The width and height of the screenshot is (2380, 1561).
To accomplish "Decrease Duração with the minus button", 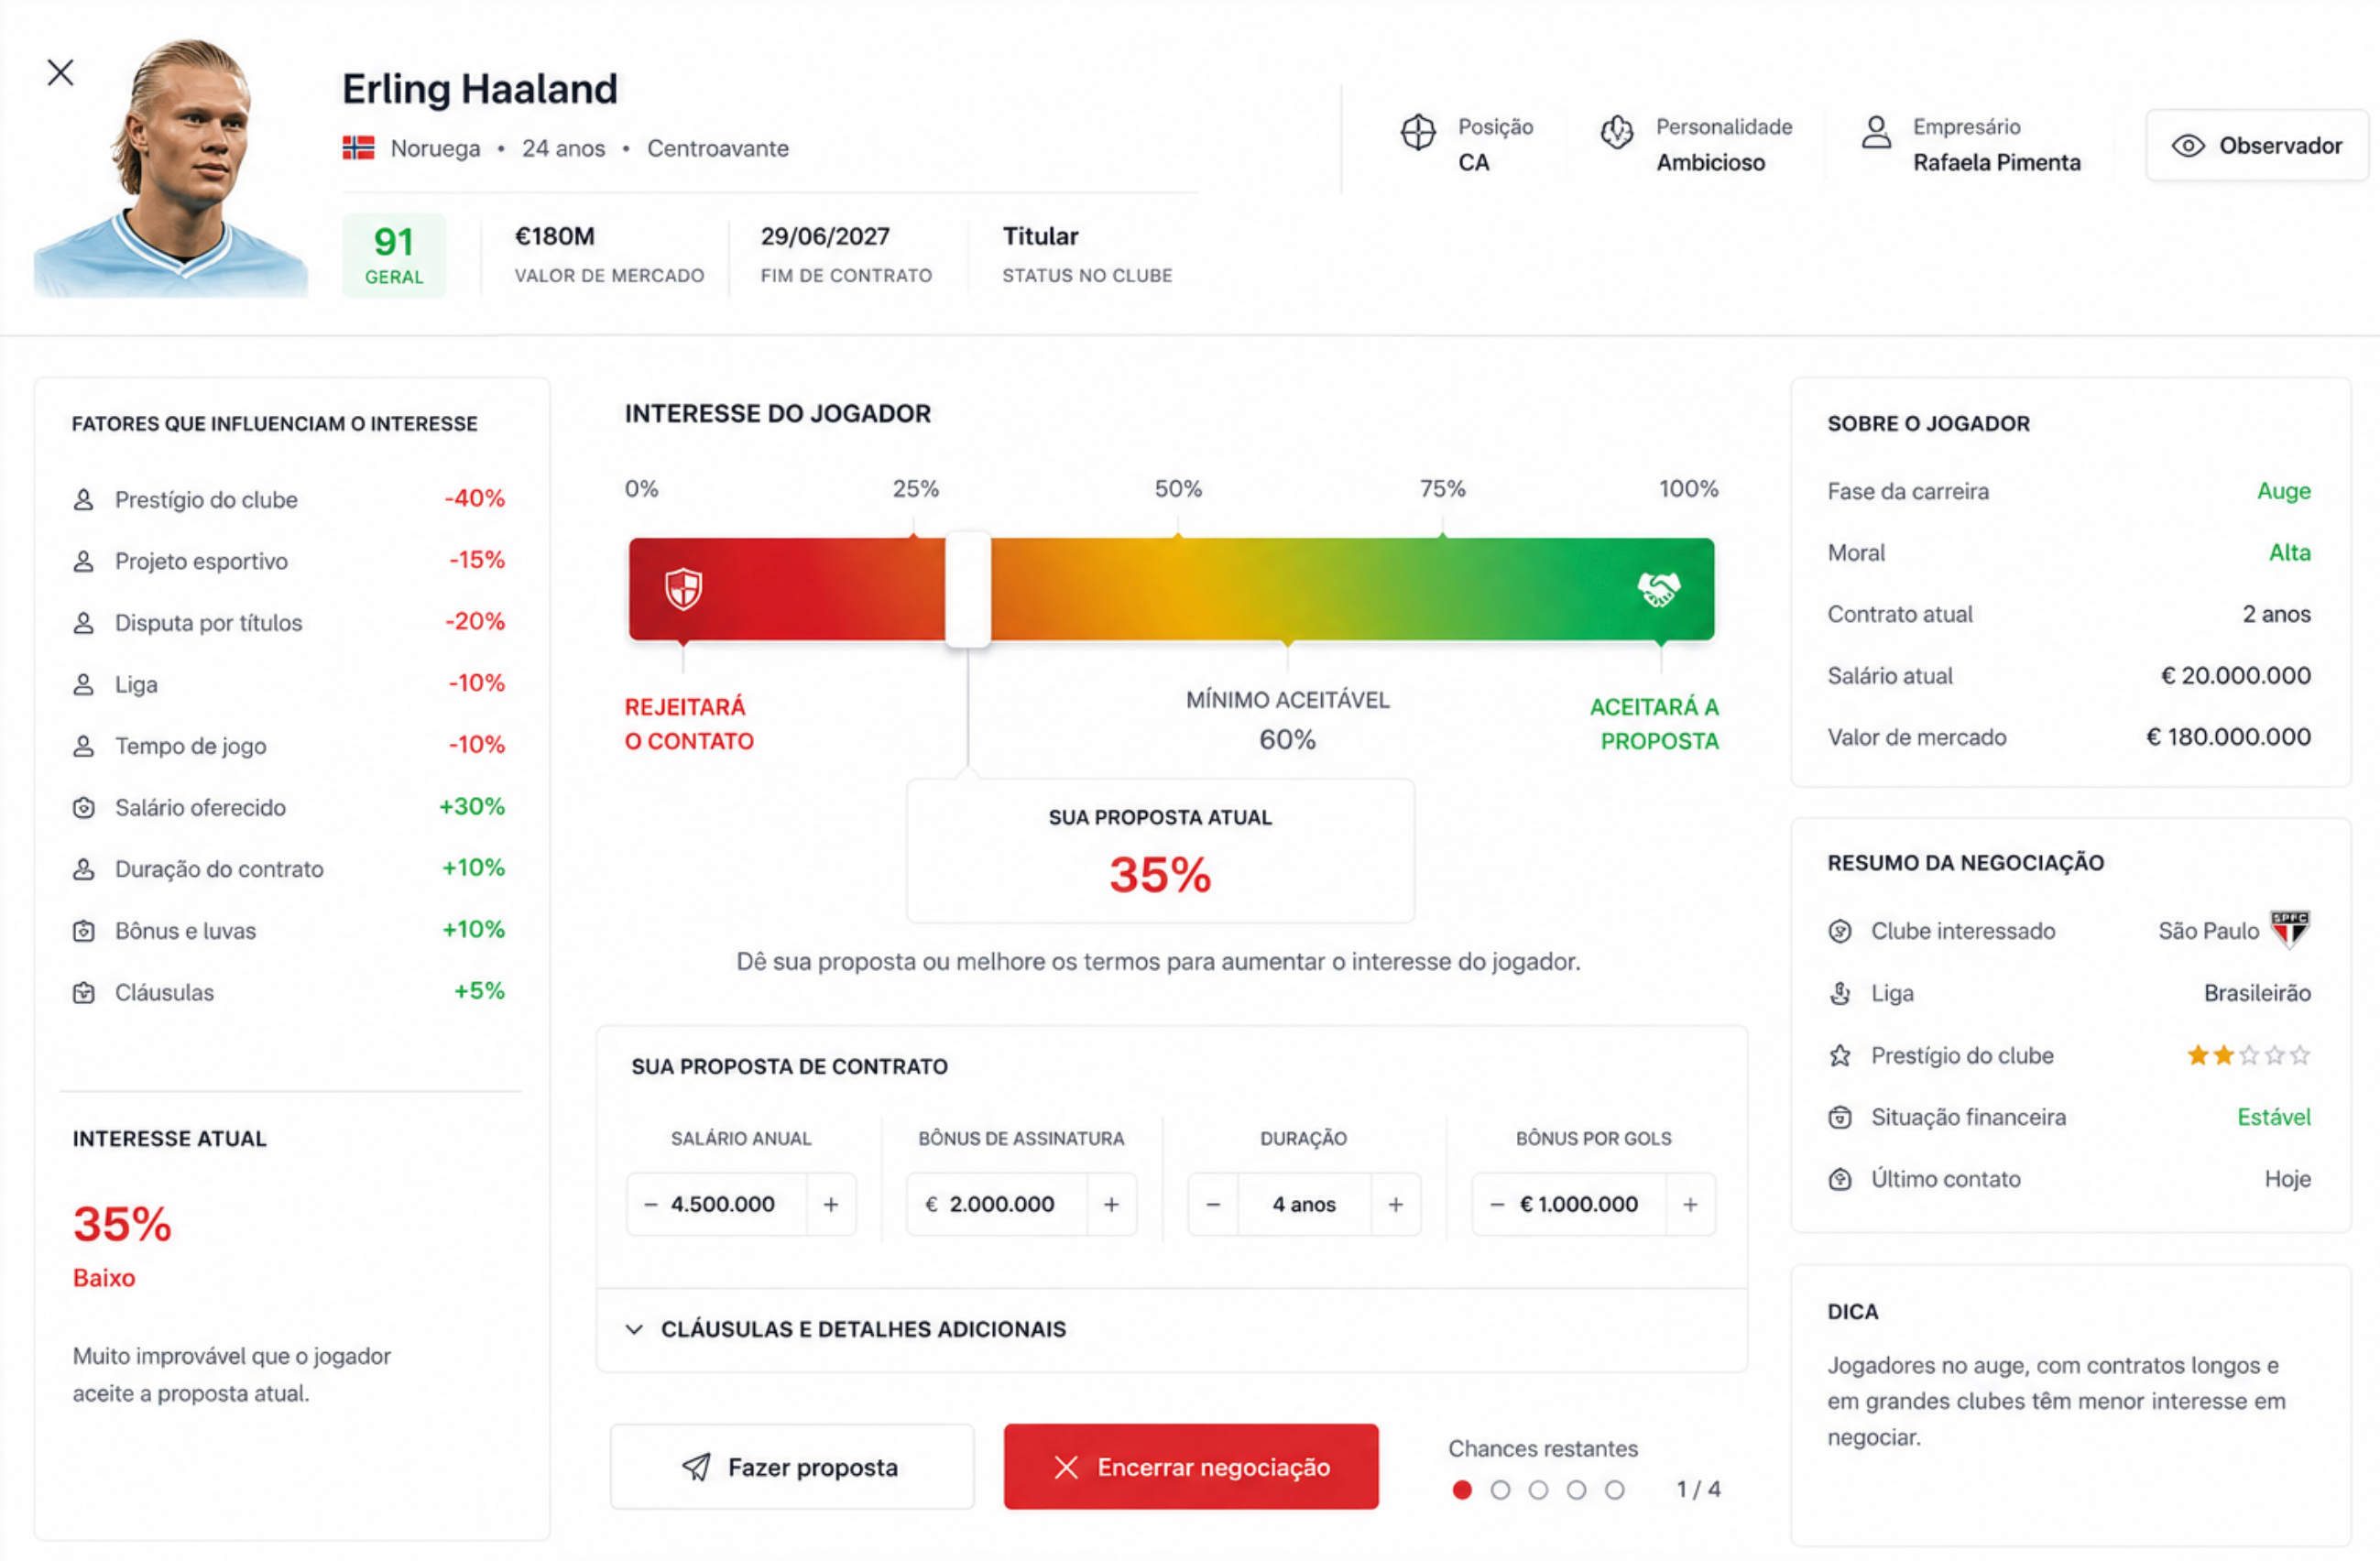I will tap(1213, 1205).
